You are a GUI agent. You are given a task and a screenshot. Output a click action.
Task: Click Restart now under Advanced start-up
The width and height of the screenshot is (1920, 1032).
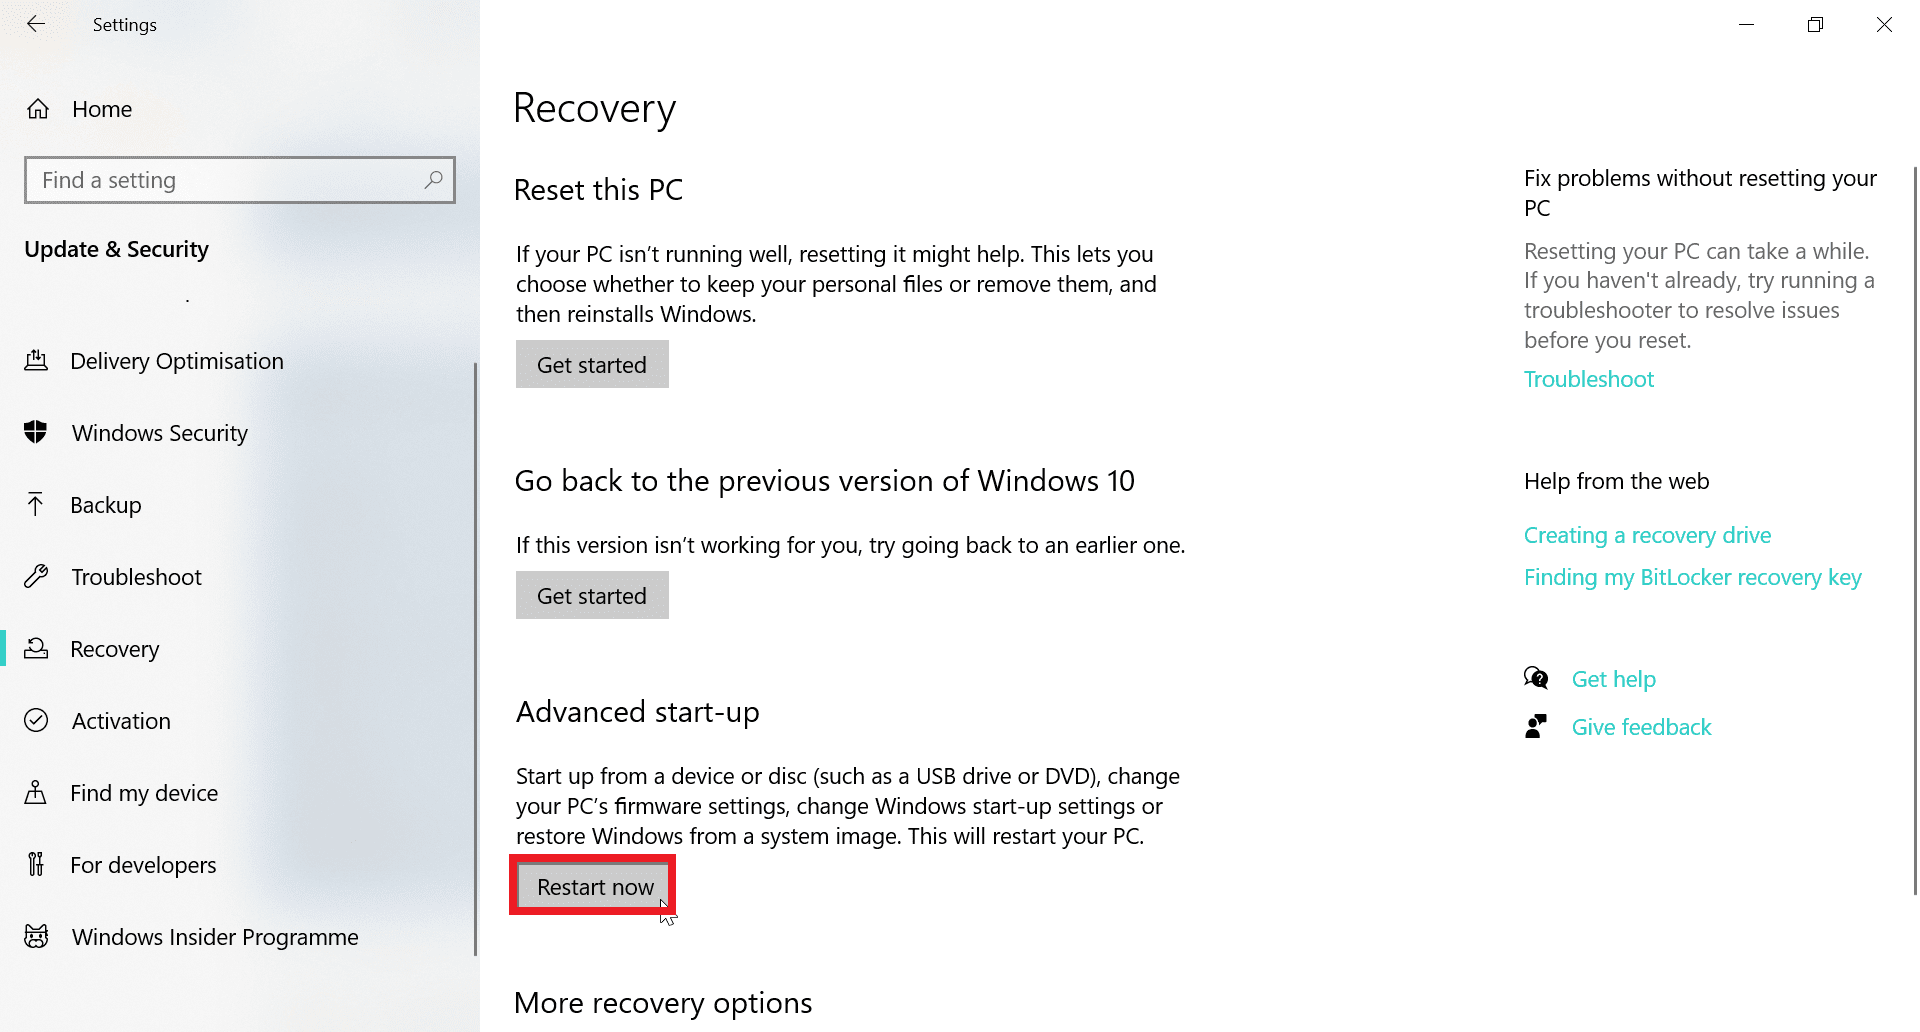click(x=594, y=886)
